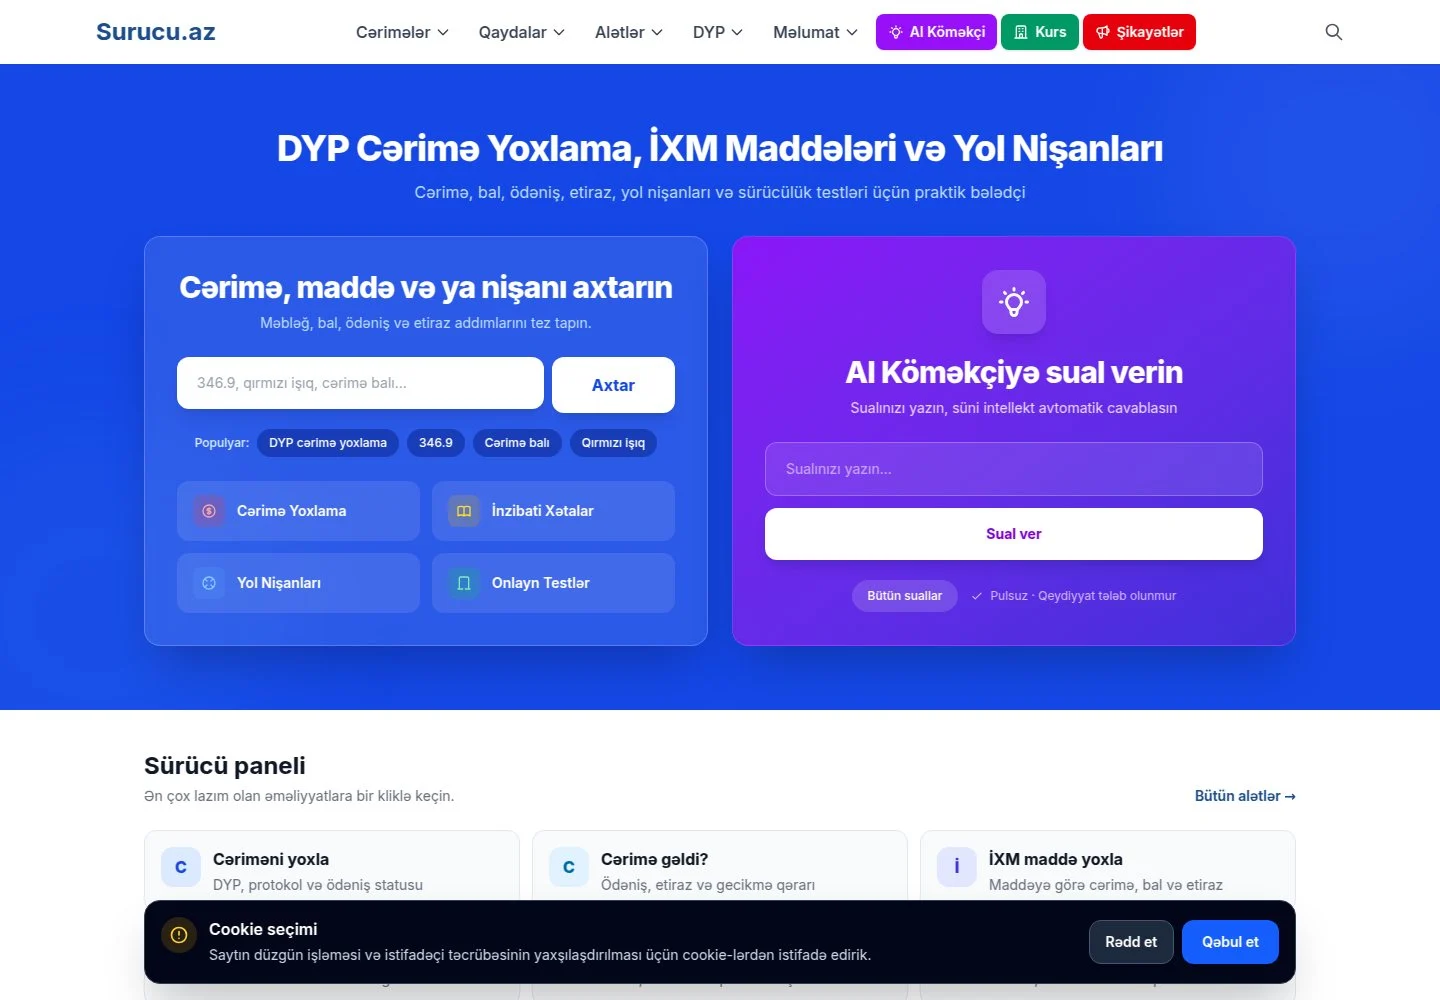Open the Alətlər dropdown menu
The width and height of the screenshot is (1440, 1000).
click(629, 32)
